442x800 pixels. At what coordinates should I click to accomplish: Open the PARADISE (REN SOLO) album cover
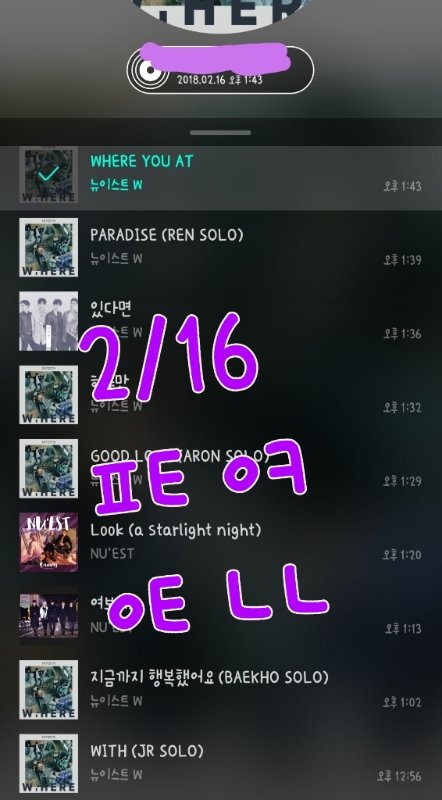[x=48, y=247]
